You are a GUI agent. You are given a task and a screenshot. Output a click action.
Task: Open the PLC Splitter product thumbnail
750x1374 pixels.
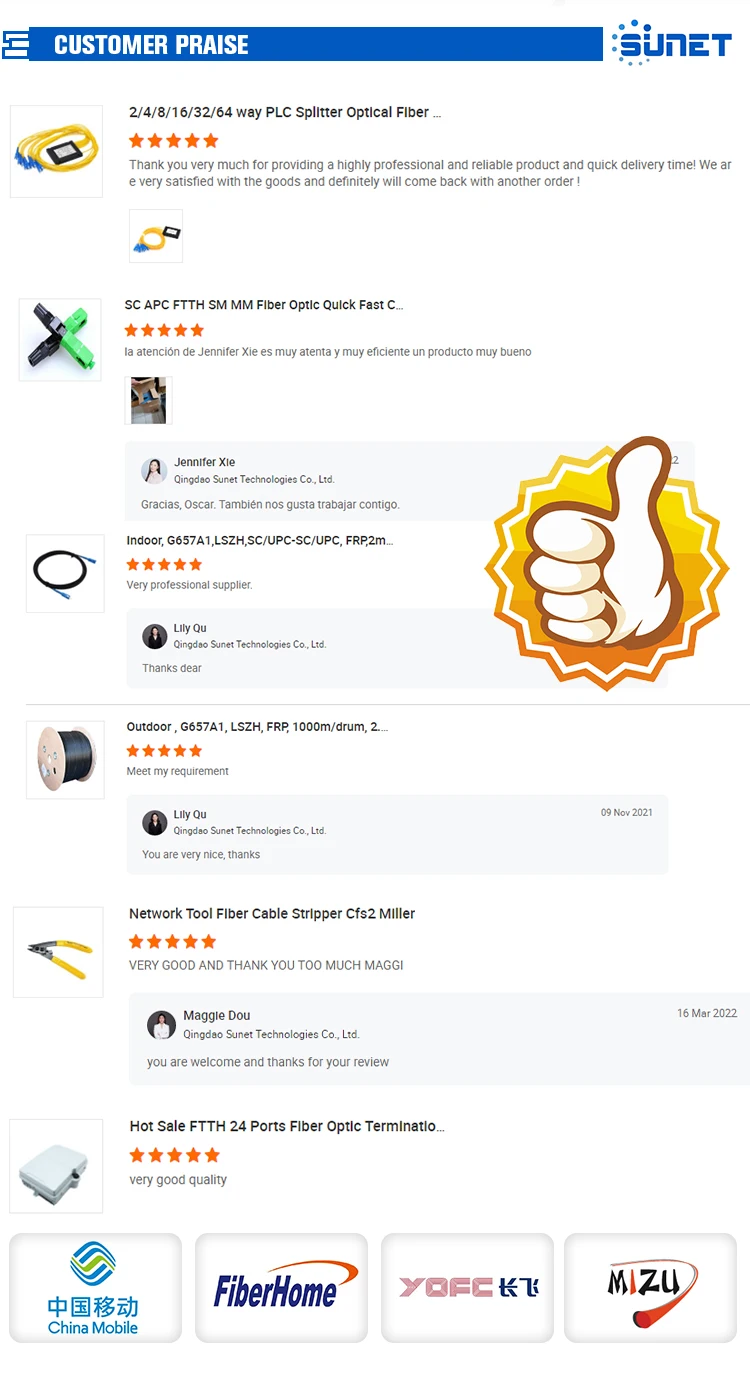(56, 151)
